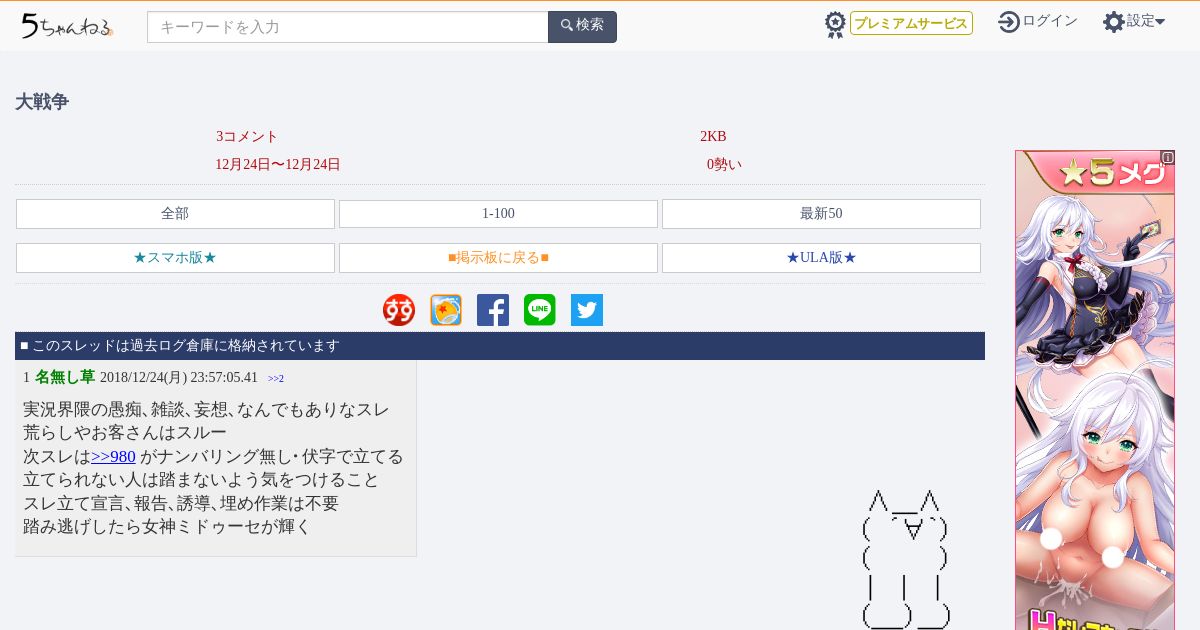Click the 12月24日〜12月24日 date range

[278, 165]
